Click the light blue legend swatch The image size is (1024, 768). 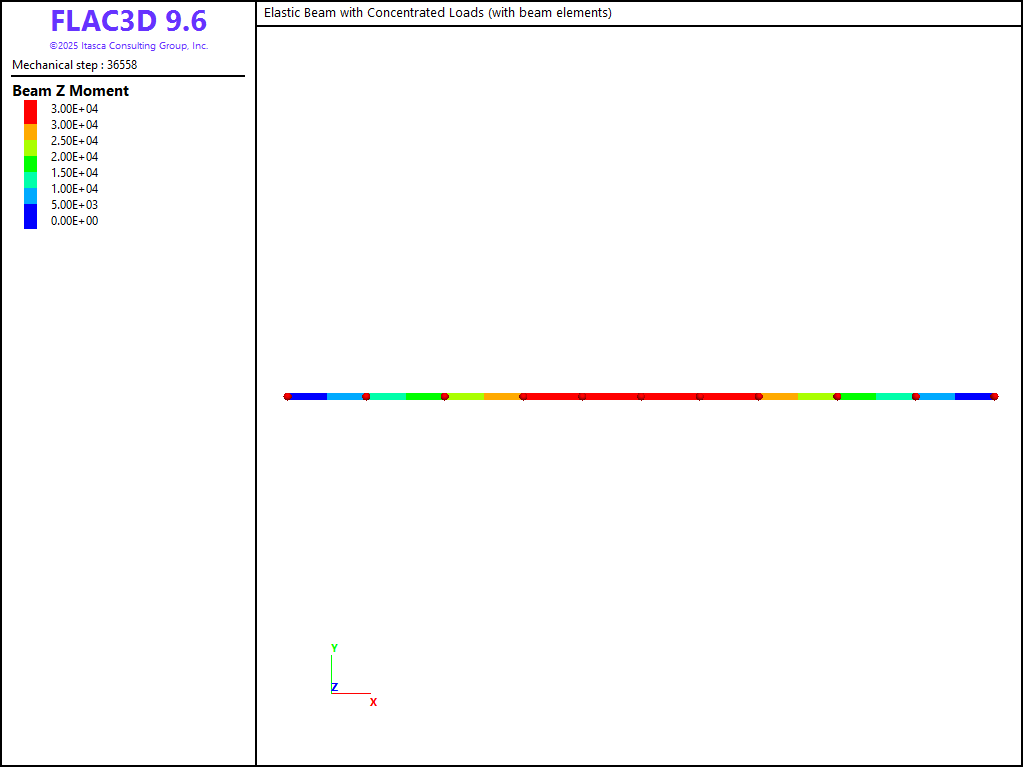(31, 195)
